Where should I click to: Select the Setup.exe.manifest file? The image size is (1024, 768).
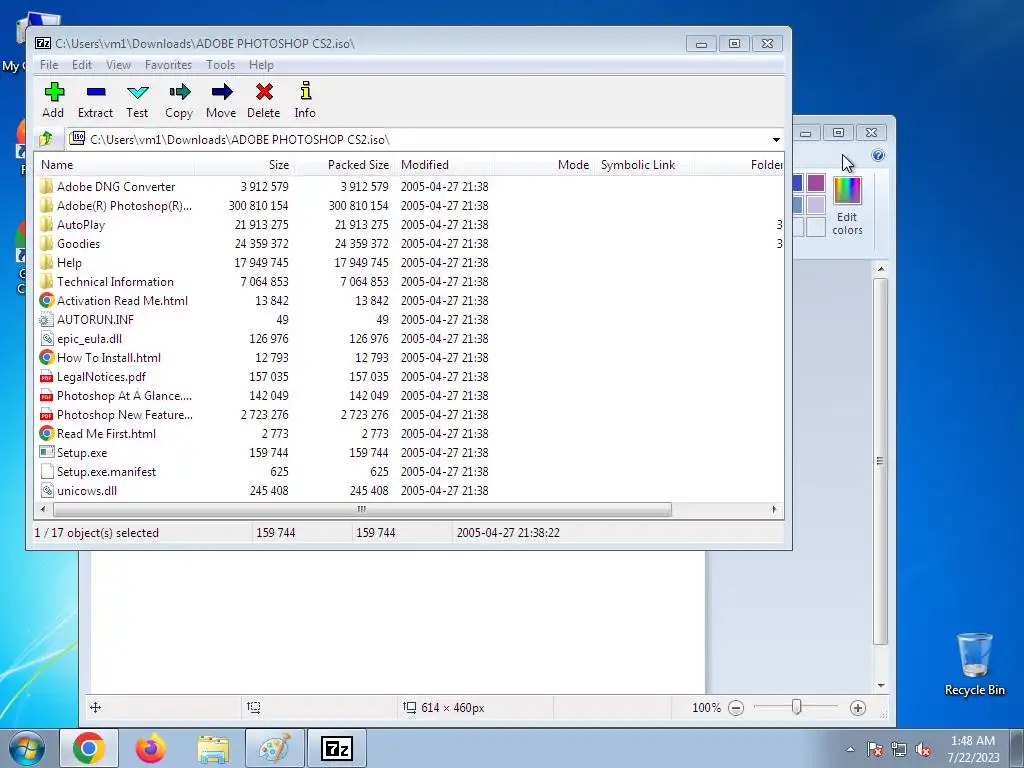106,472
